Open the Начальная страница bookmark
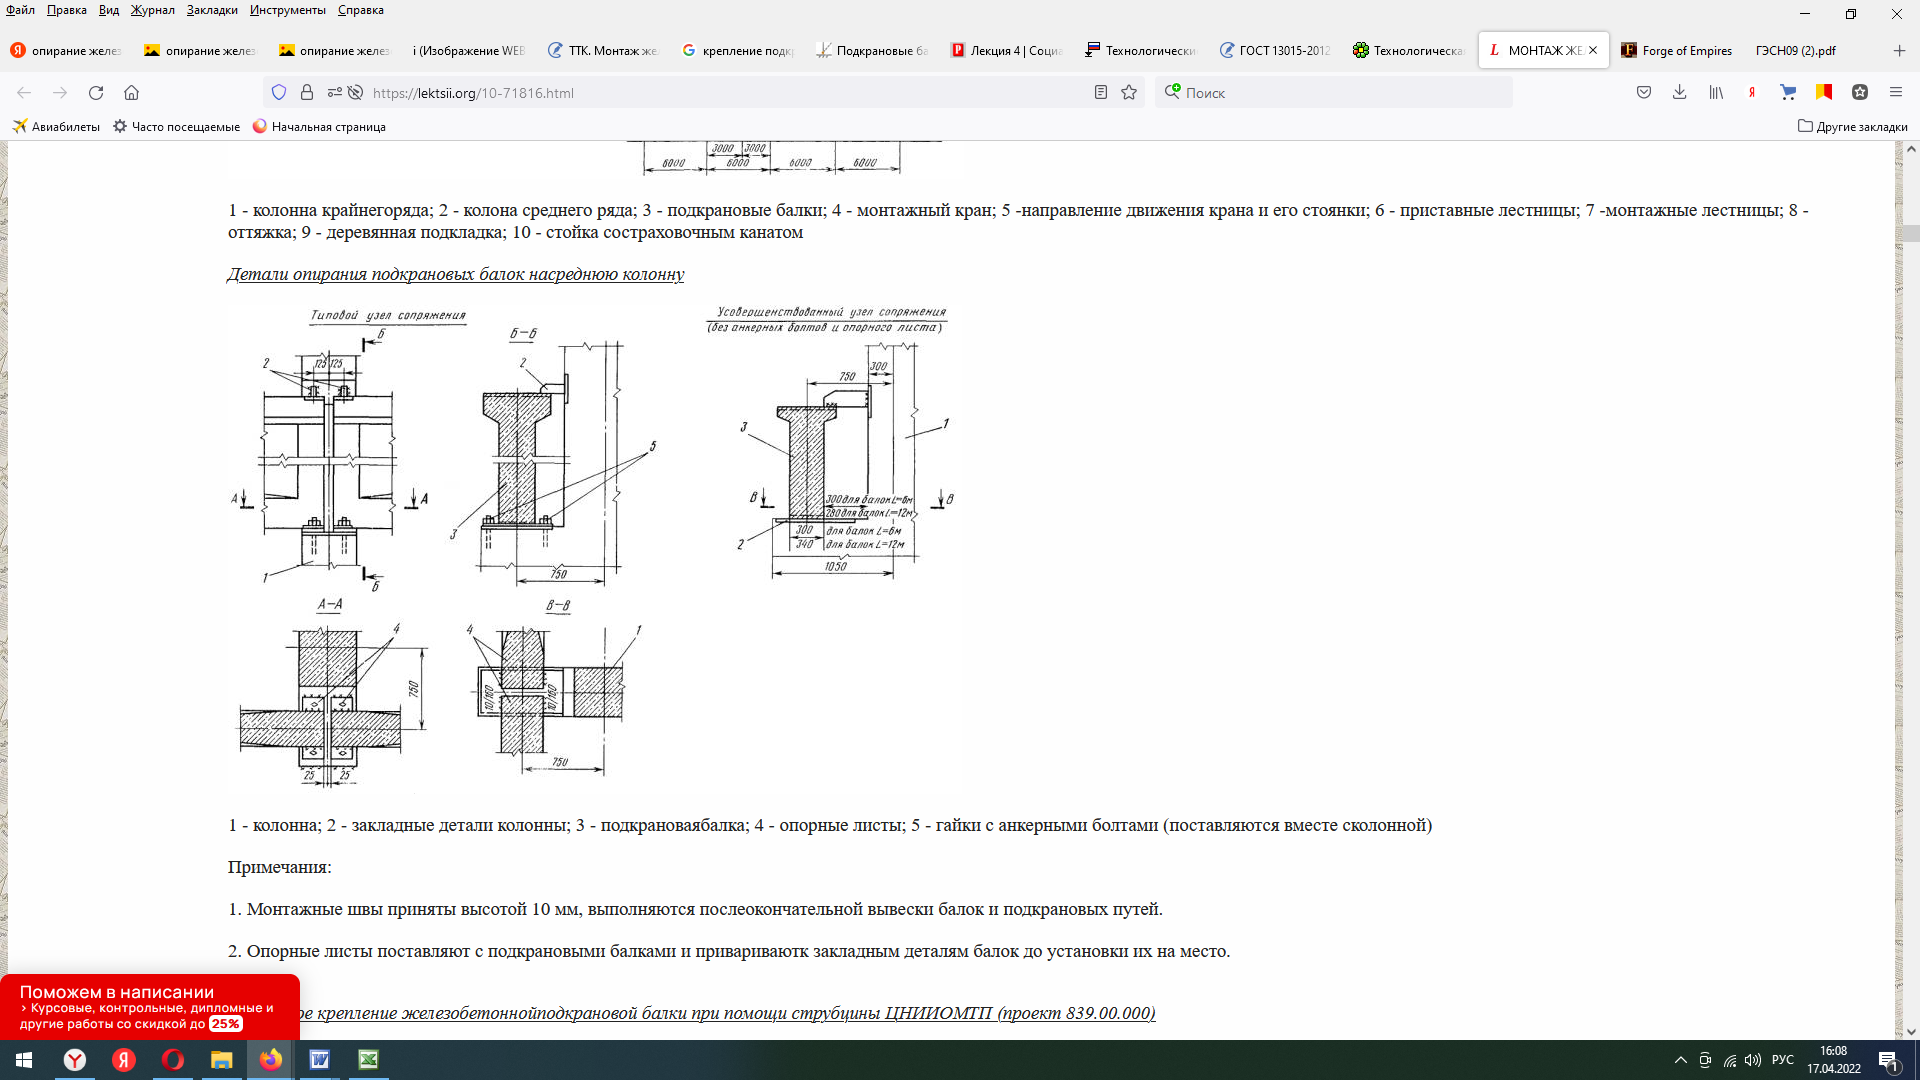 point(319,127)
